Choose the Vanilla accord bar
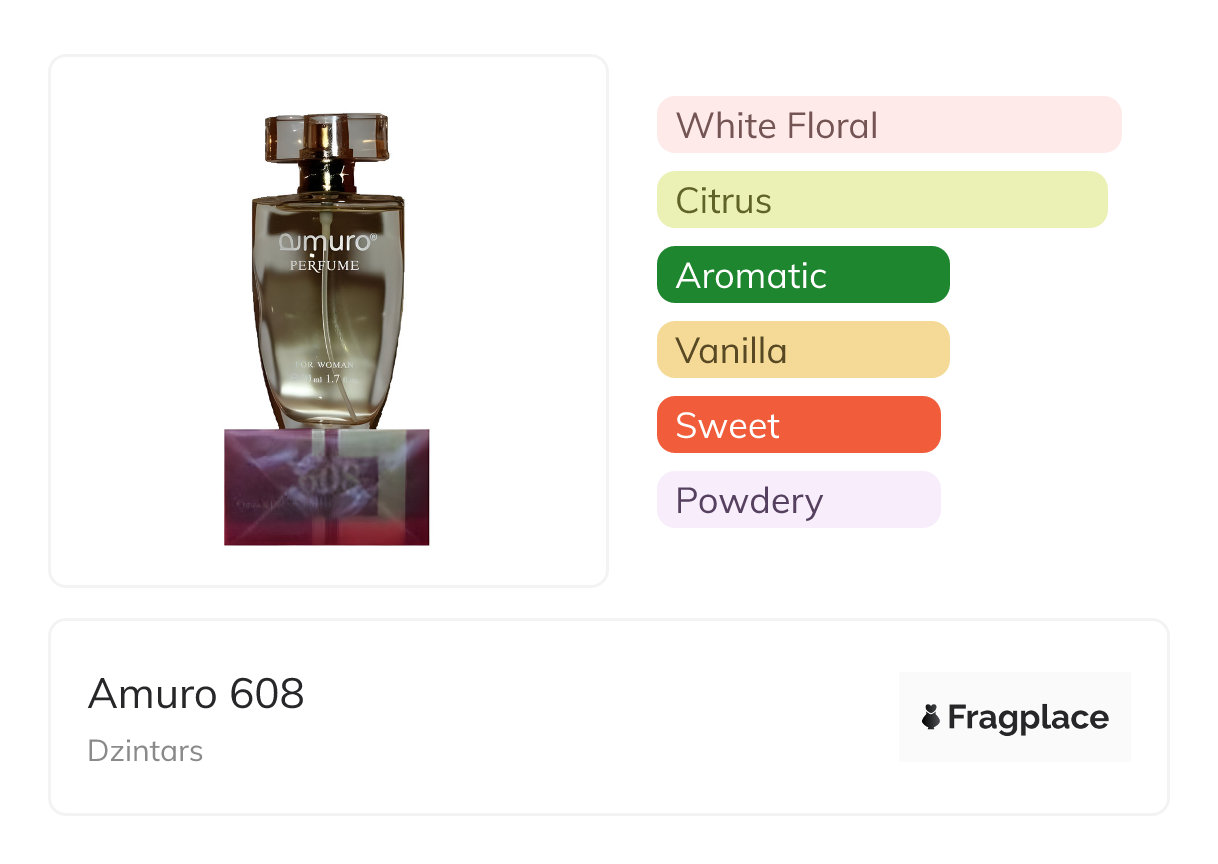The height and width of the screenshot is (864, 1218). [802, 350]
